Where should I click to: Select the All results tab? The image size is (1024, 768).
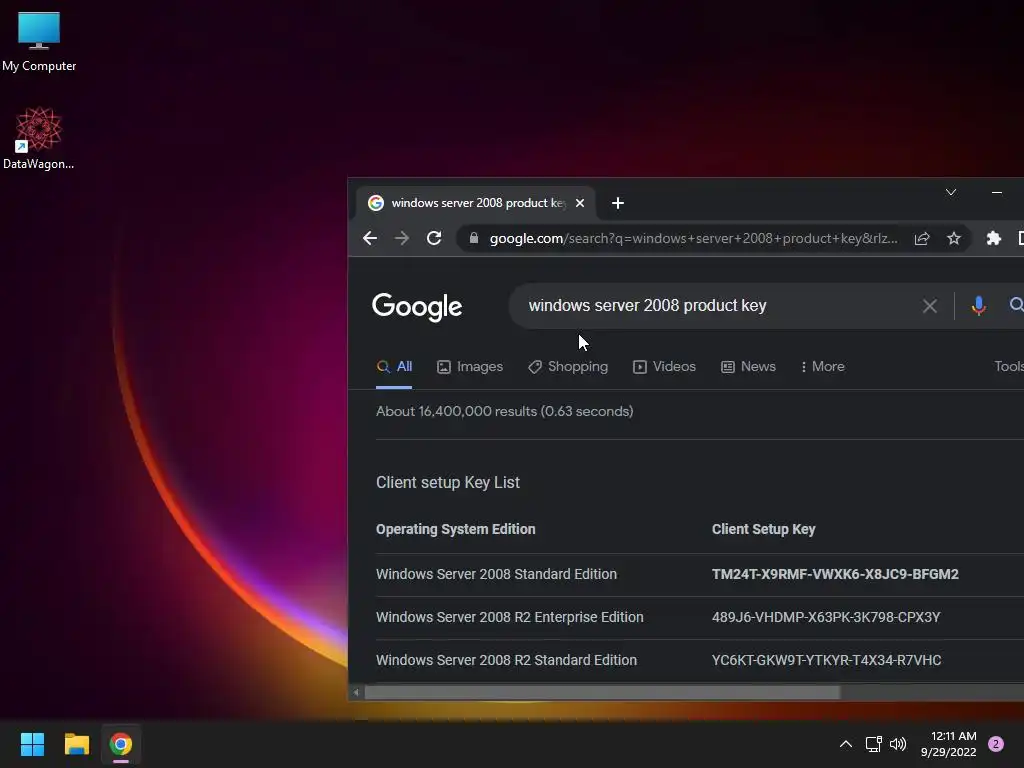394,367
